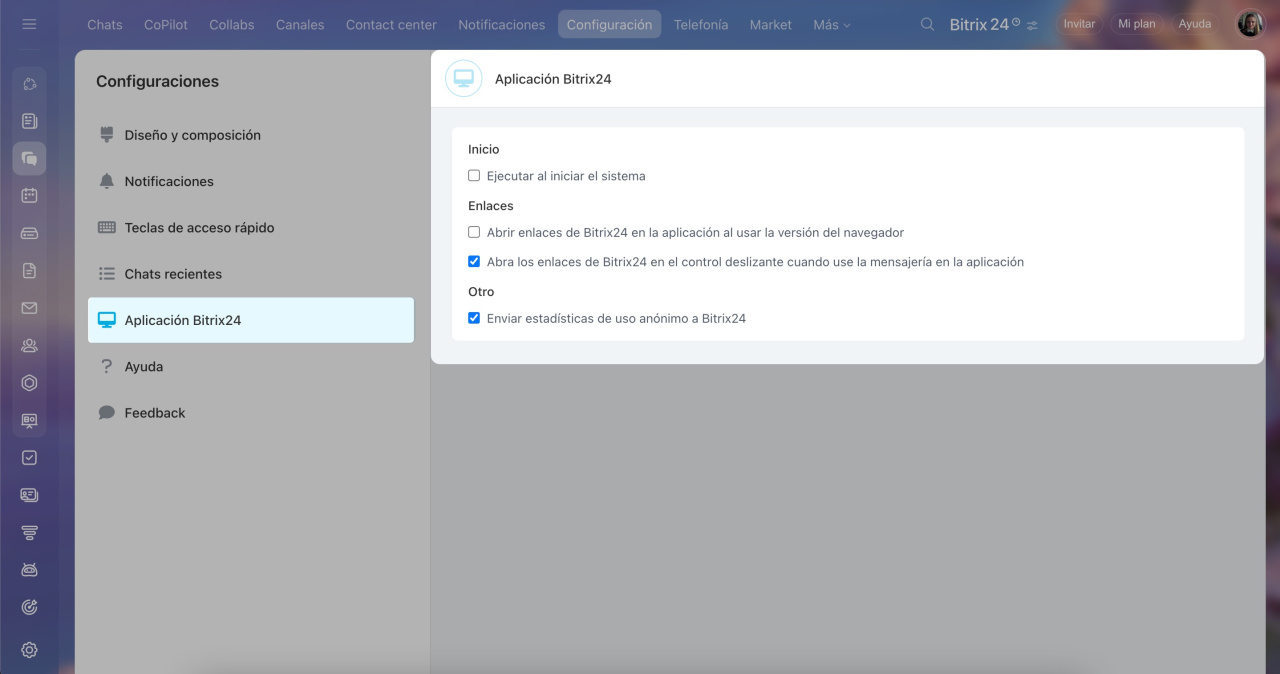Open the gear settings icon in sidebar
This screenshot has height=674, width=1280.
29,650
